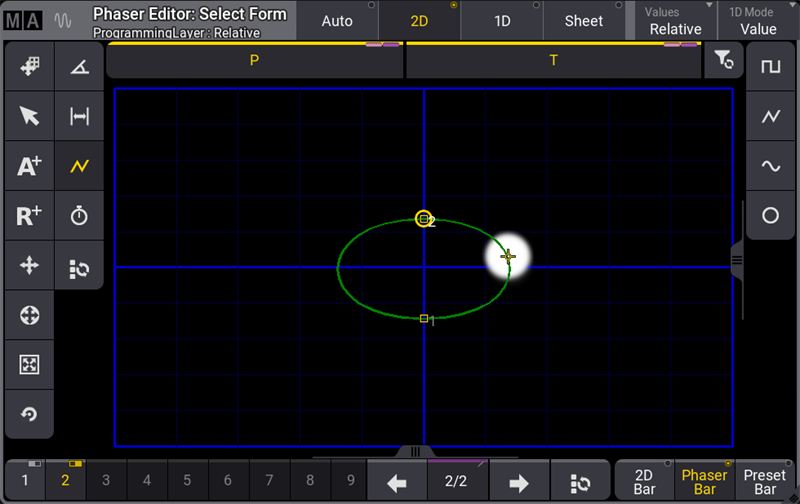Toggle Auto view mode
The height and width of the screenshot is (504, 800).
click(337, 21)
